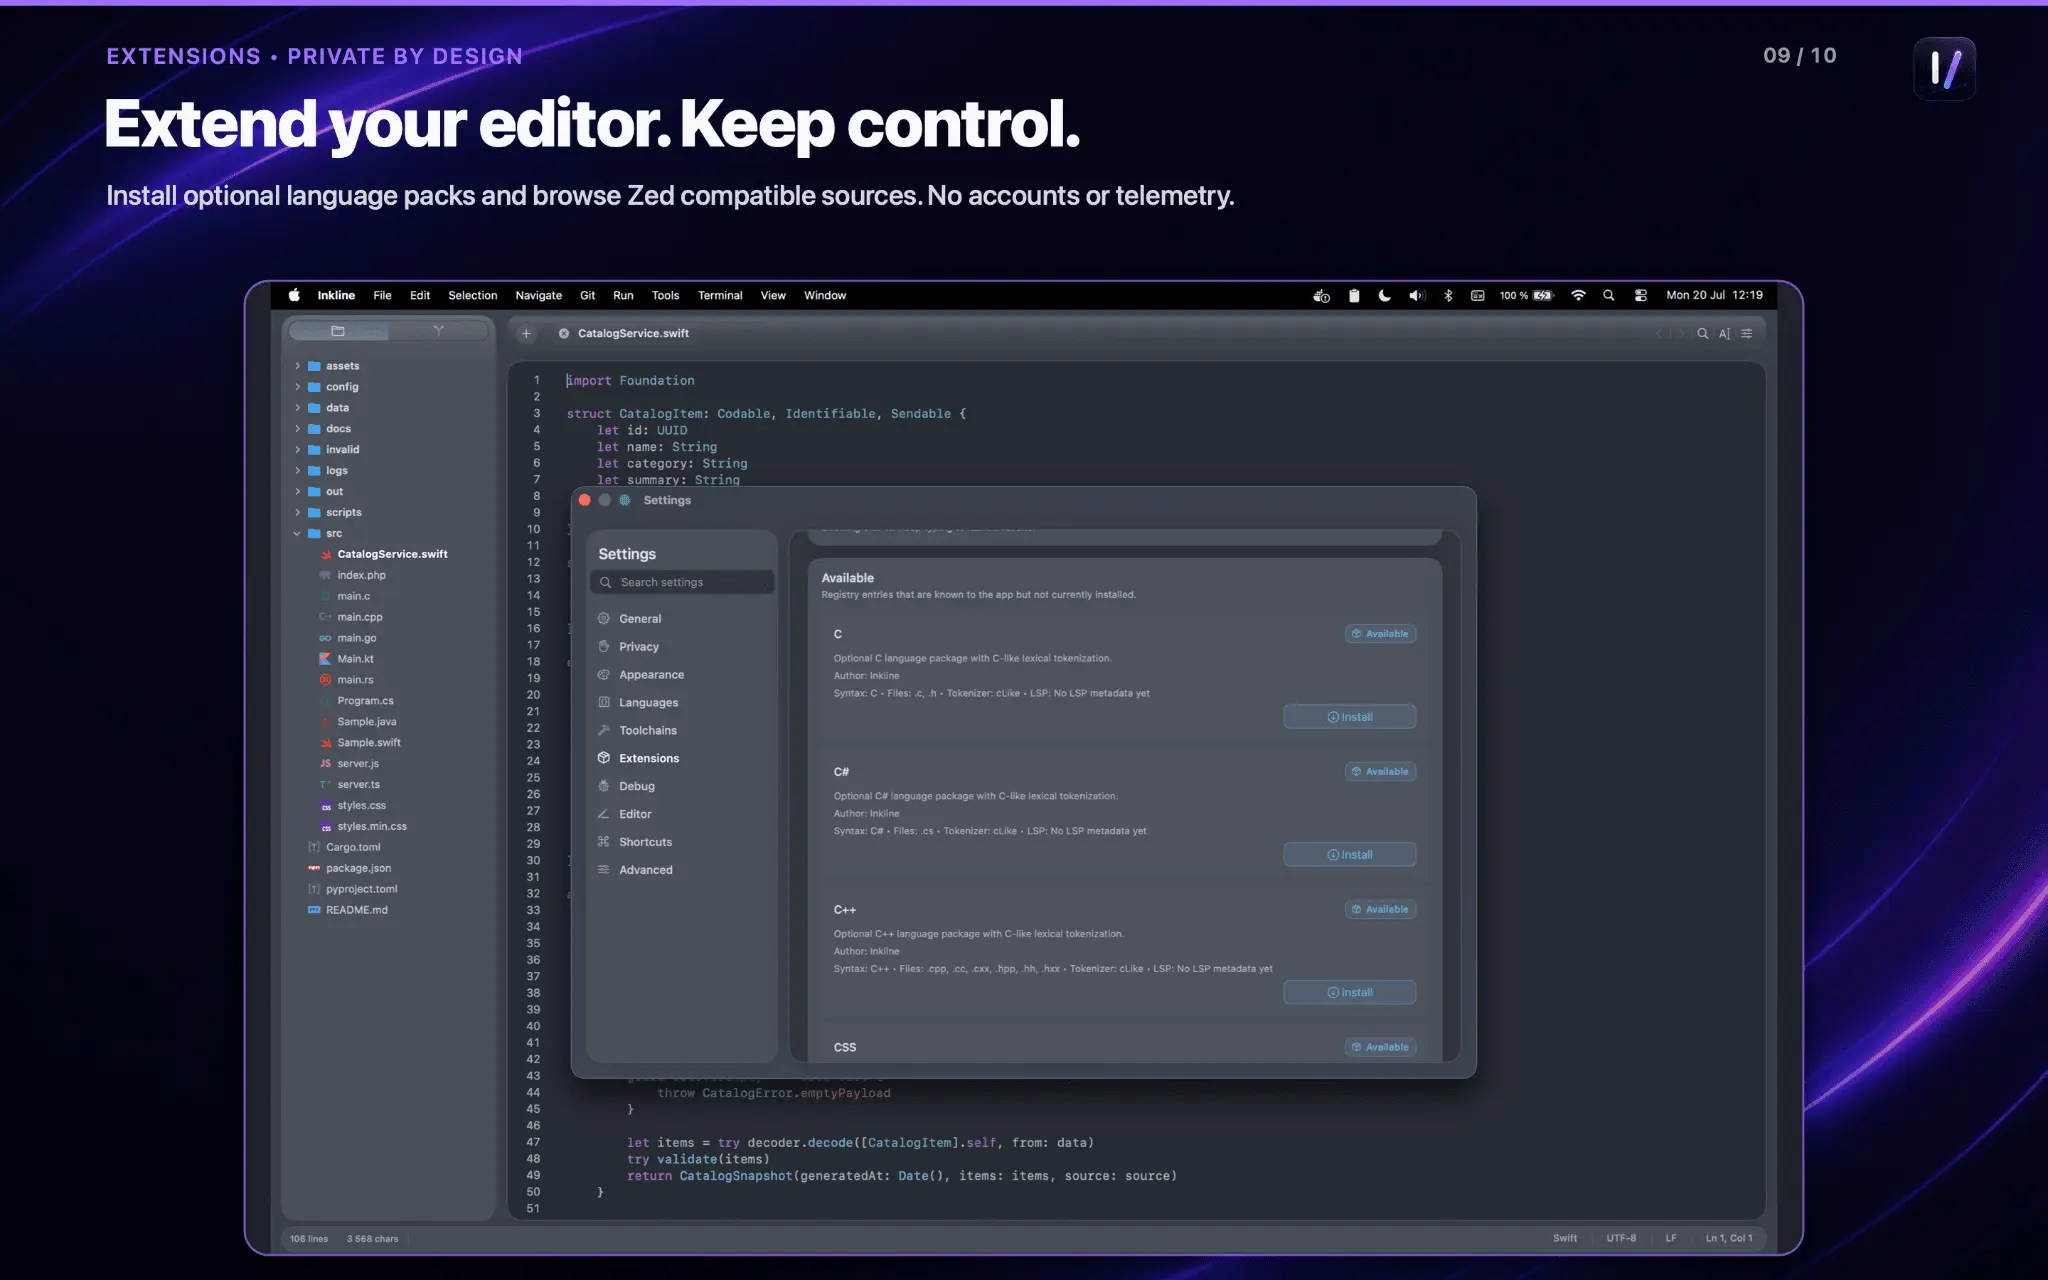Click the Available badge on the C++ entry
2048x1280 pixels.
1380,910
